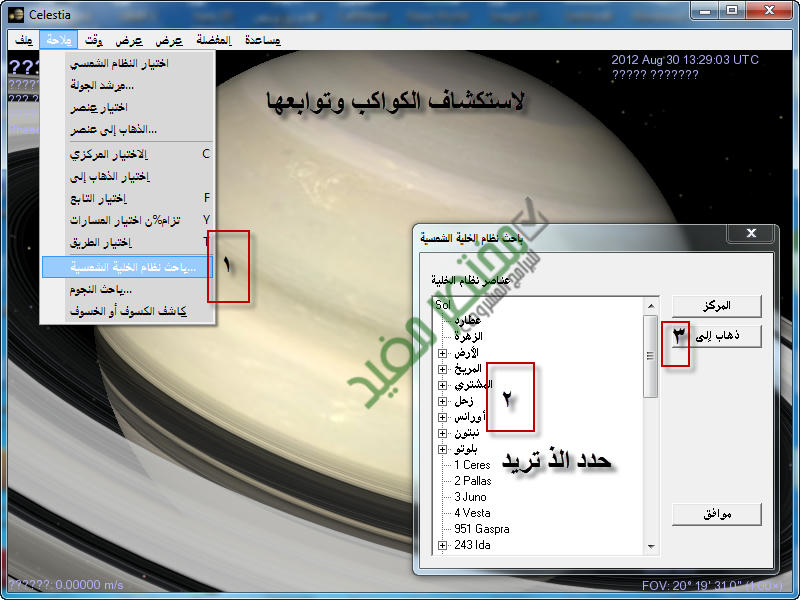This screenshot has width=800, height=600.
Task: Click the tree scrollbar up arrow
Action: (651, 306)
